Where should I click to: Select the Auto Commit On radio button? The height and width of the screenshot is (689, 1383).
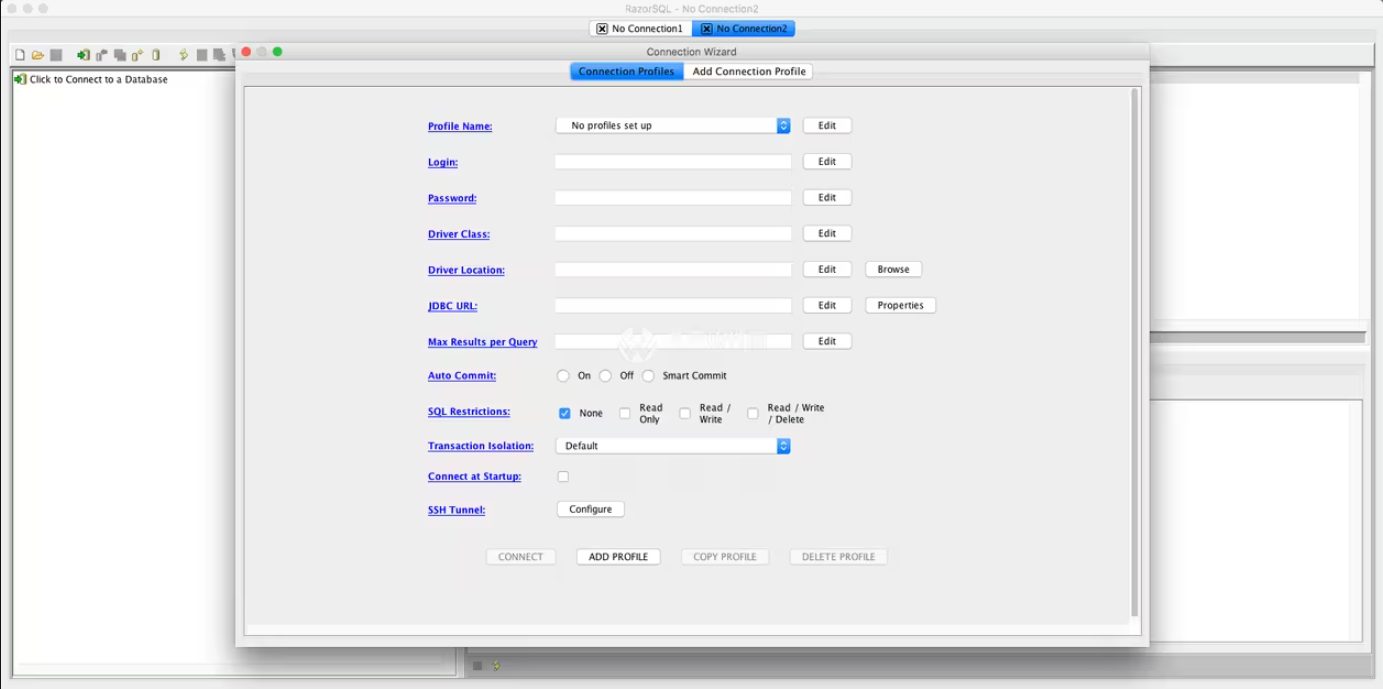coord(563,376)
